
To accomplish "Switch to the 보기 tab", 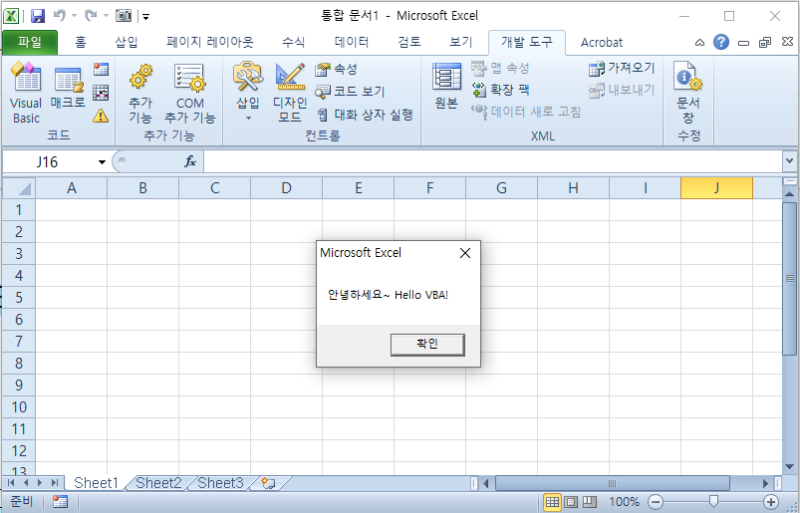I will point(461,42).
